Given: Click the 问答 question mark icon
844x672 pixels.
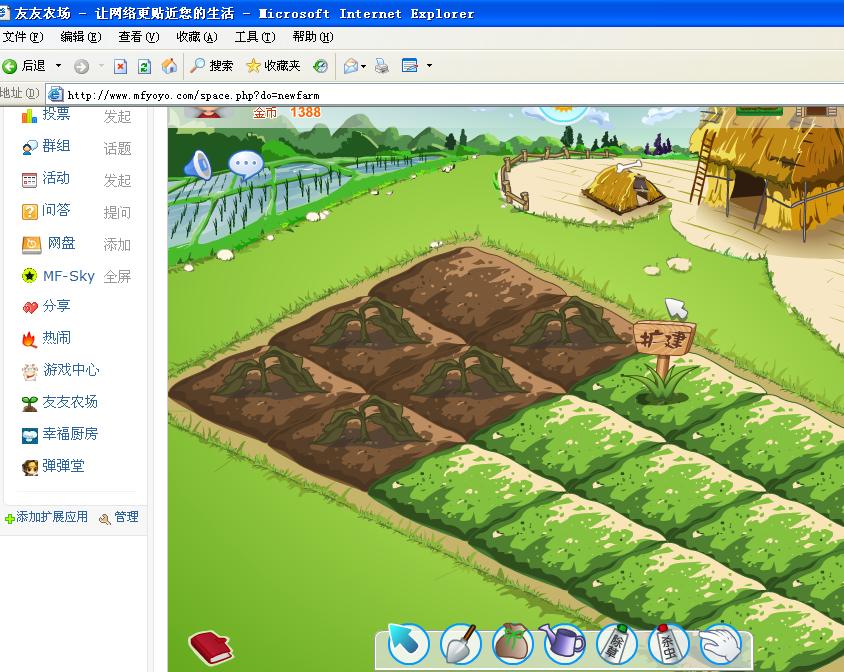Looking at the screenshot, I should (x=30, y=212).
